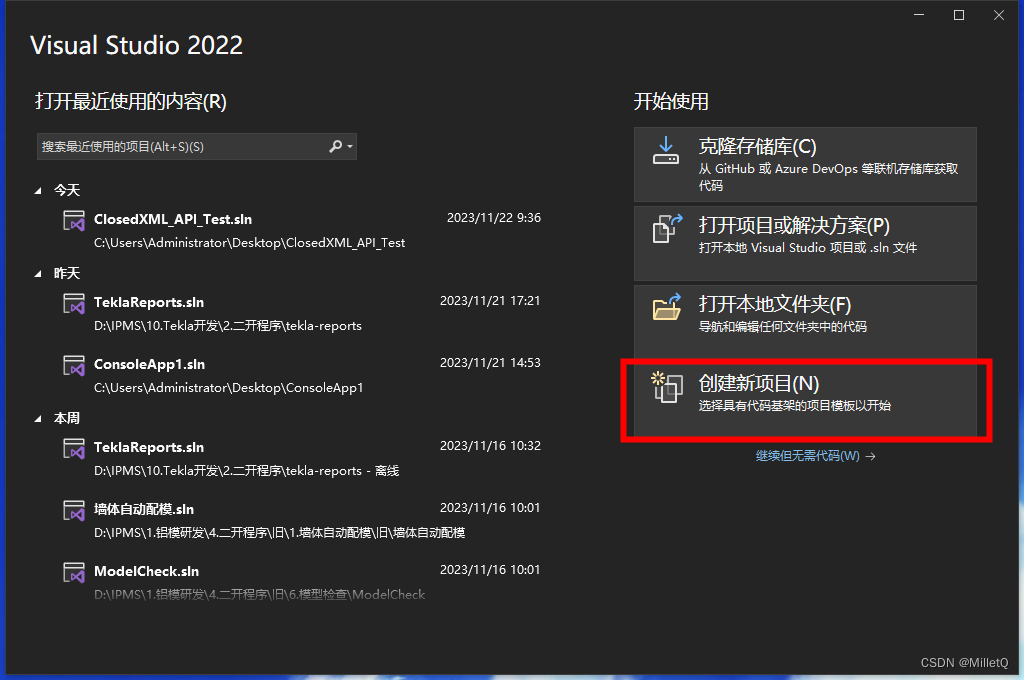Click the path ending in tekla-reports - 离线
1024x680 pixels.
coord(246,470)
